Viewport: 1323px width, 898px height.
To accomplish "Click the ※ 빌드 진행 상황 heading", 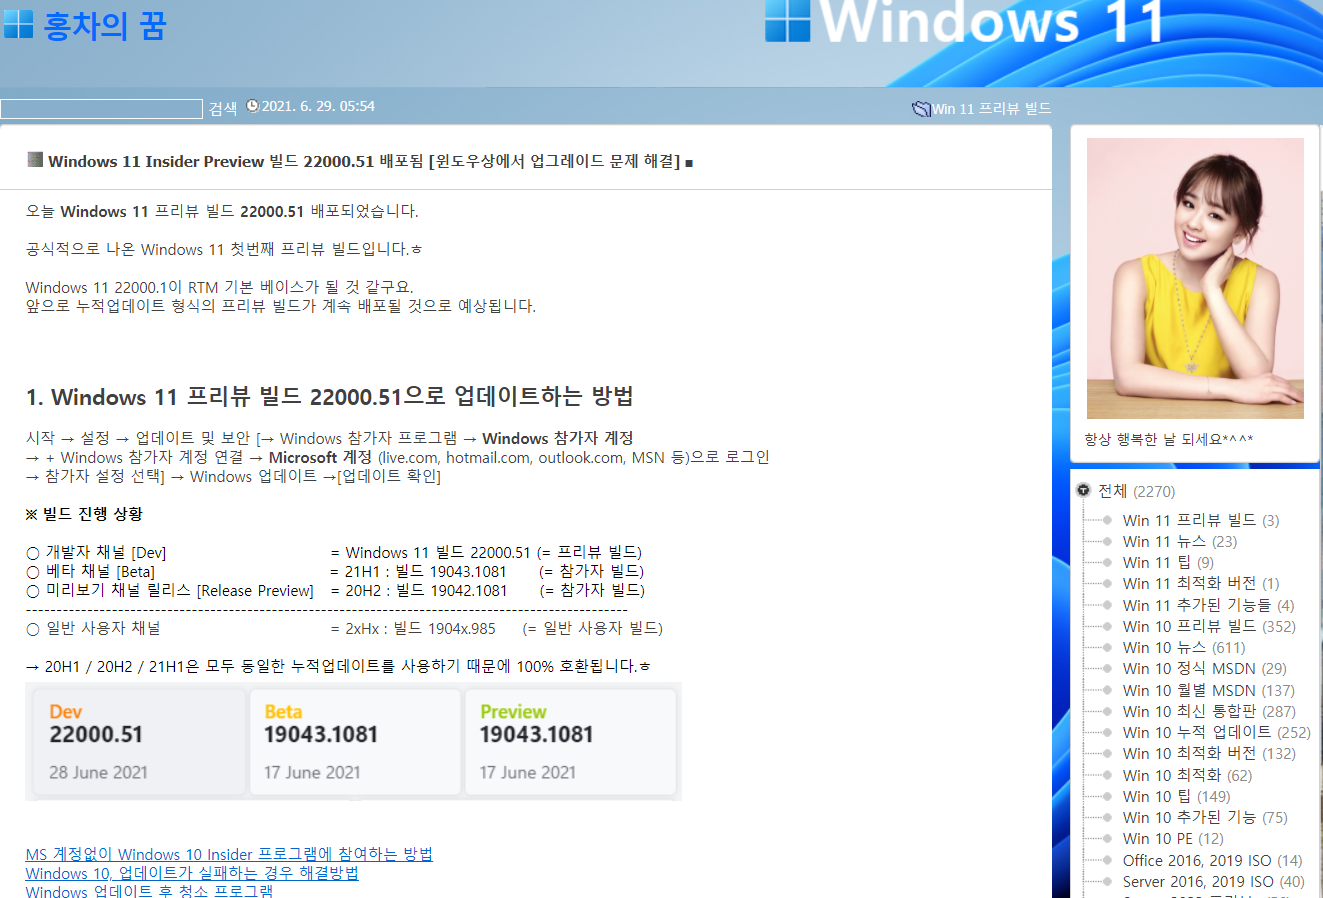I will [x=84, y=514].
